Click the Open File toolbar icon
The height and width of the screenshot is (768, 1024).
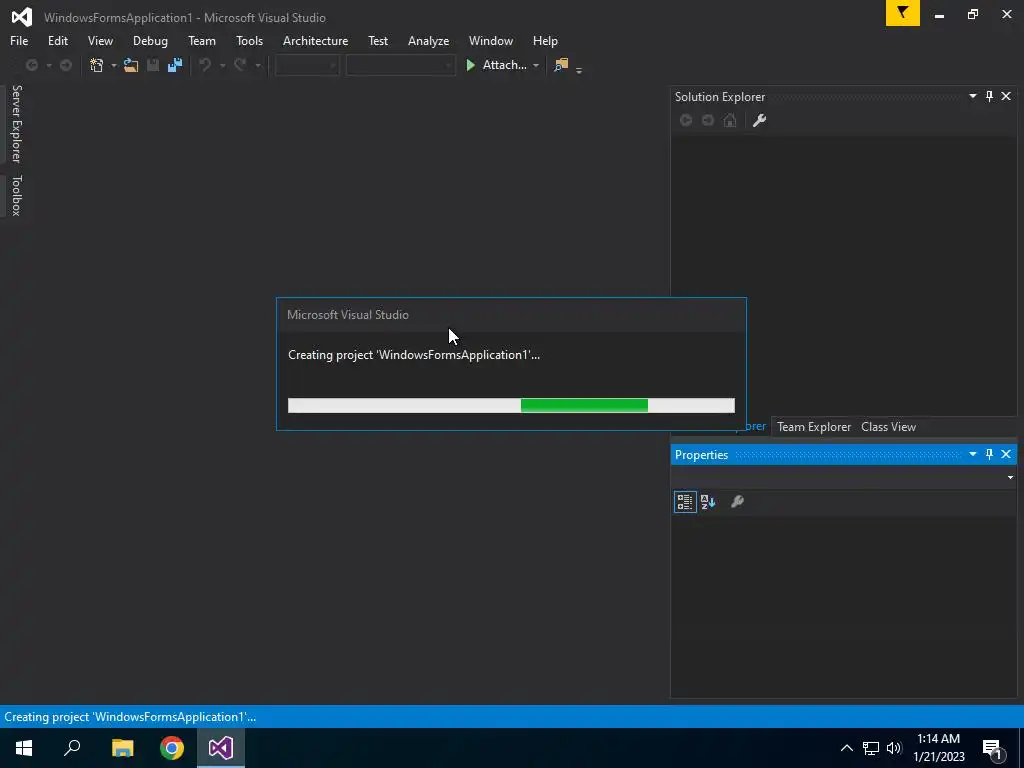[131, 65]
